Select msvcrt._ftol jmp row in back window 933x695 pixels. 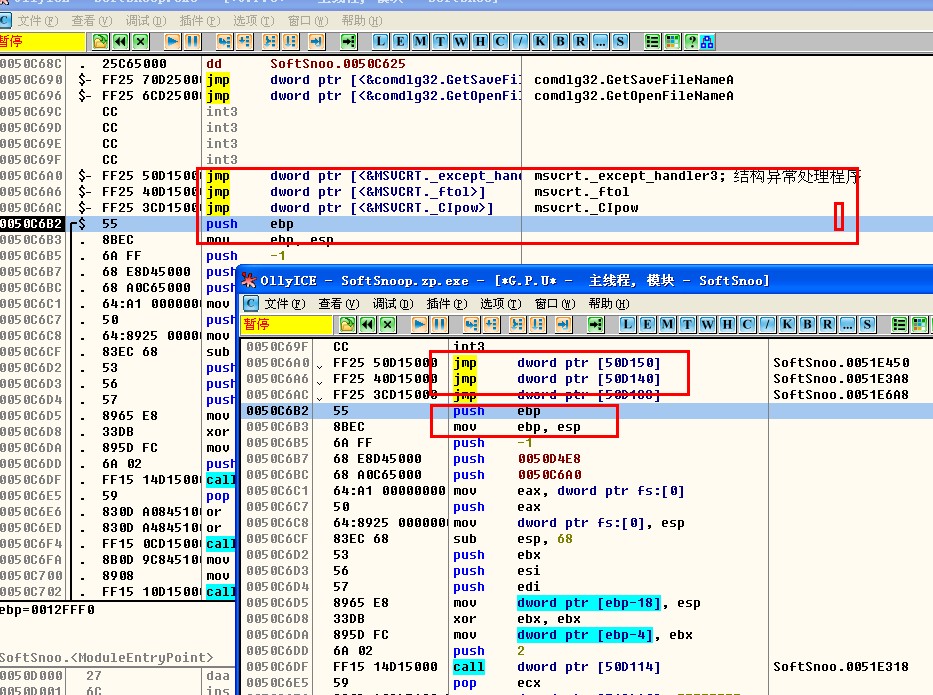(x=466, y=192)
